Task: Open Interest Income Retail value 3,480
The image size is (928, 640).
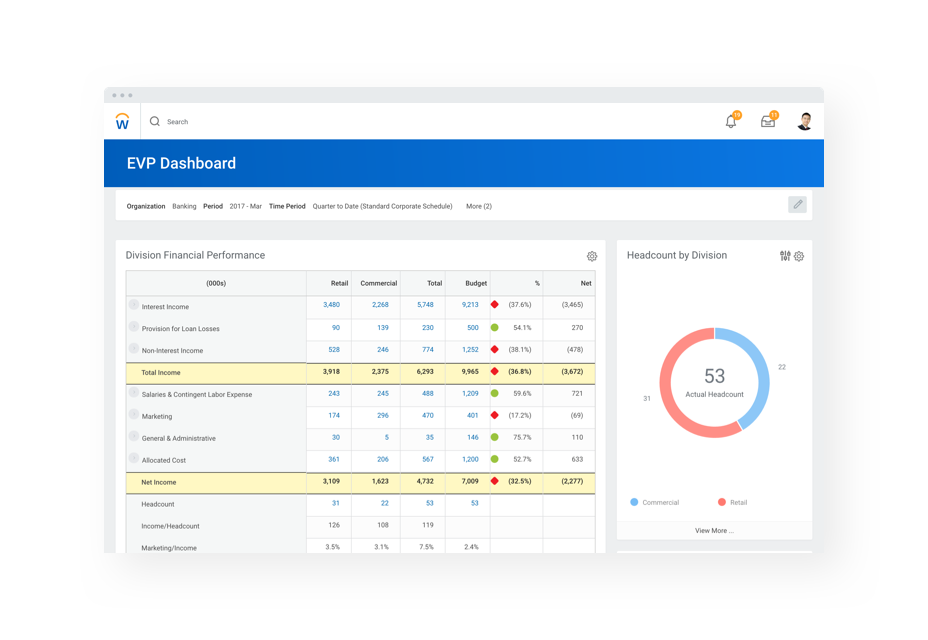Action: pos(331,305)
